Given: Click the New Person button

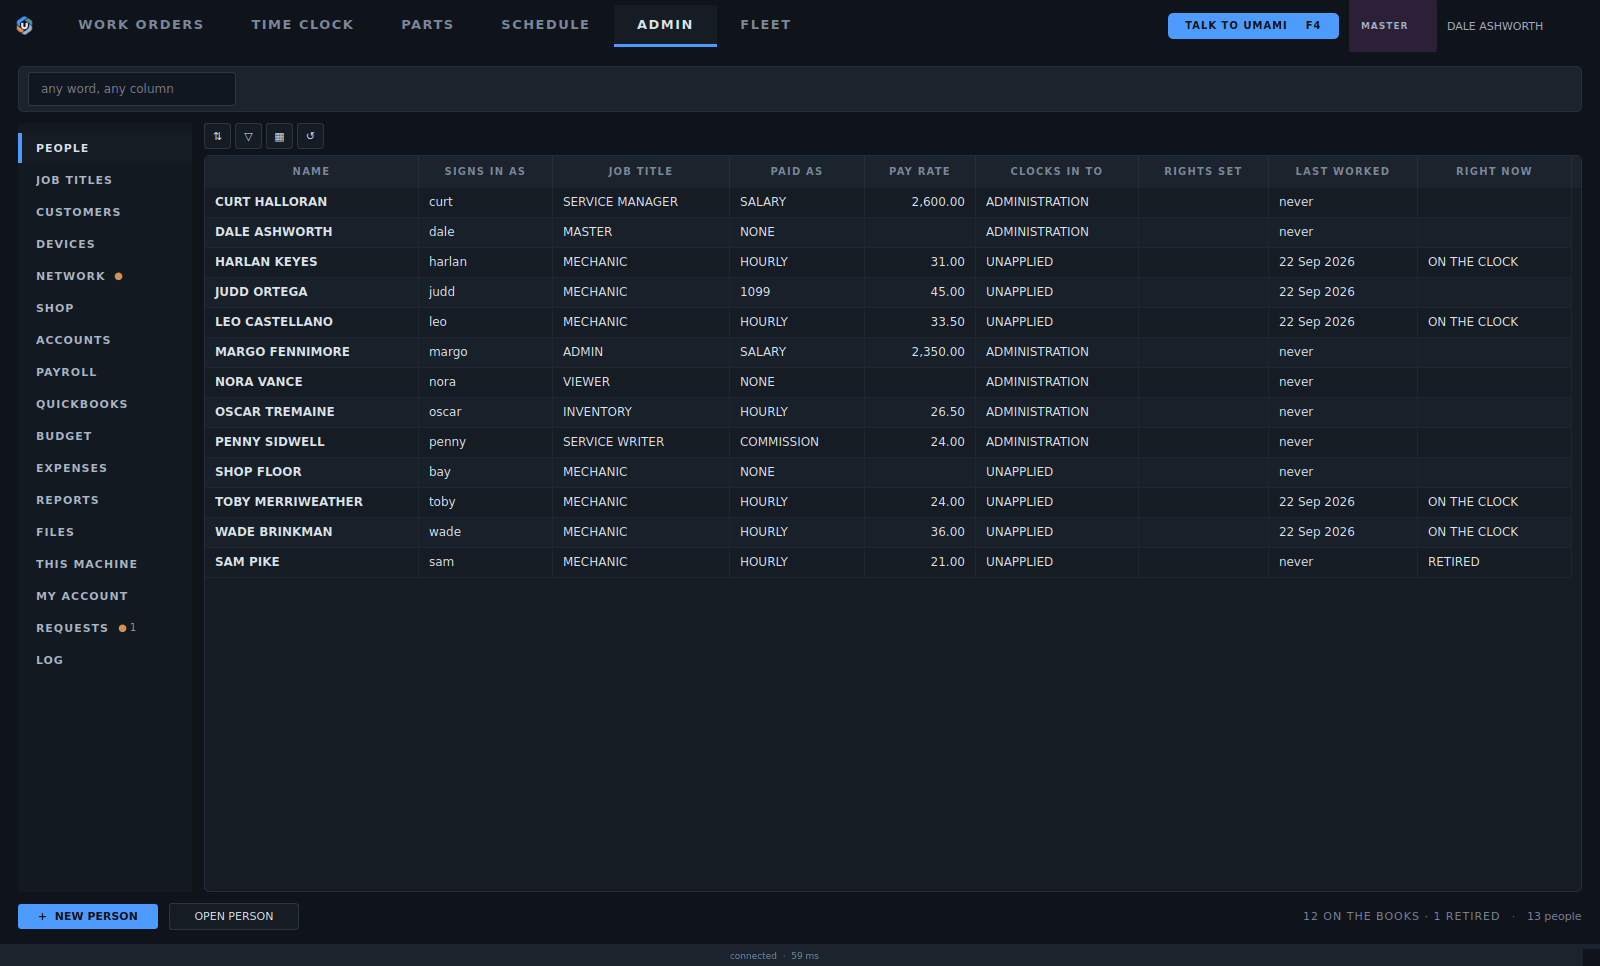Looking at the screenshot, I should click(x=88, y=916).
